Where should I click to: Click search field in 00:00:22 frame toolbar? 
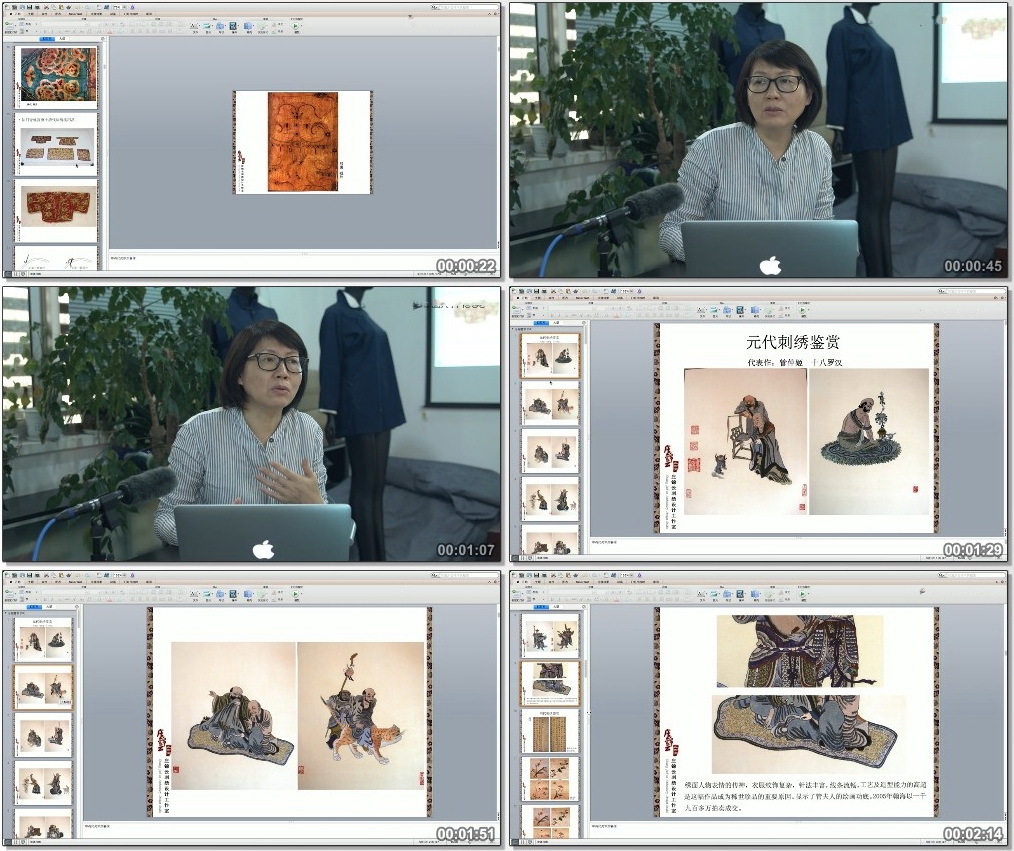coord(466,7)
